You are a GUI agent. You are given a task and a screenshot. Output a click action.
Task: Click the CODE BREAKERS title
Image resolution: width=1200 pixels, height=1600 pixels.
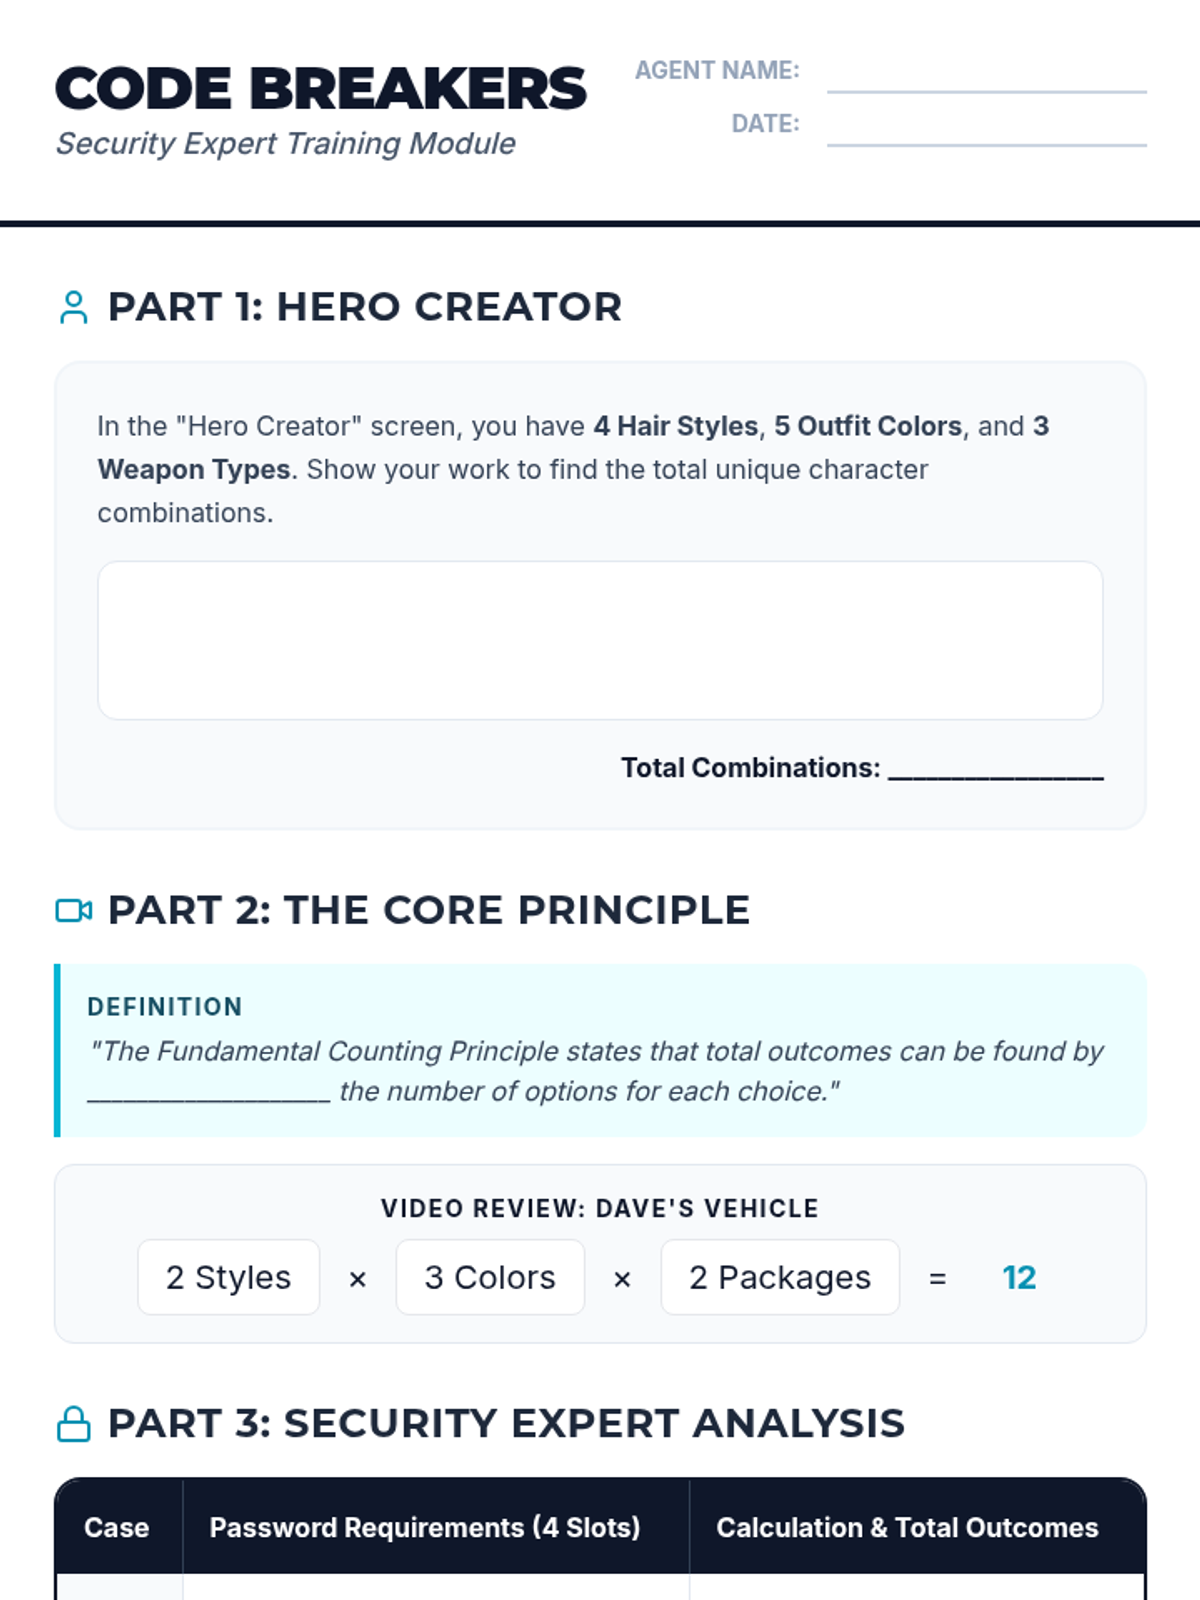320,89
